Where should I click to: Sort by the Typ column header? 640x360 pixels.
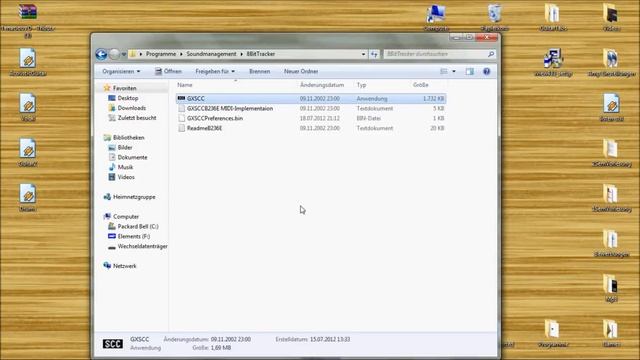click(x=362, y=85)
